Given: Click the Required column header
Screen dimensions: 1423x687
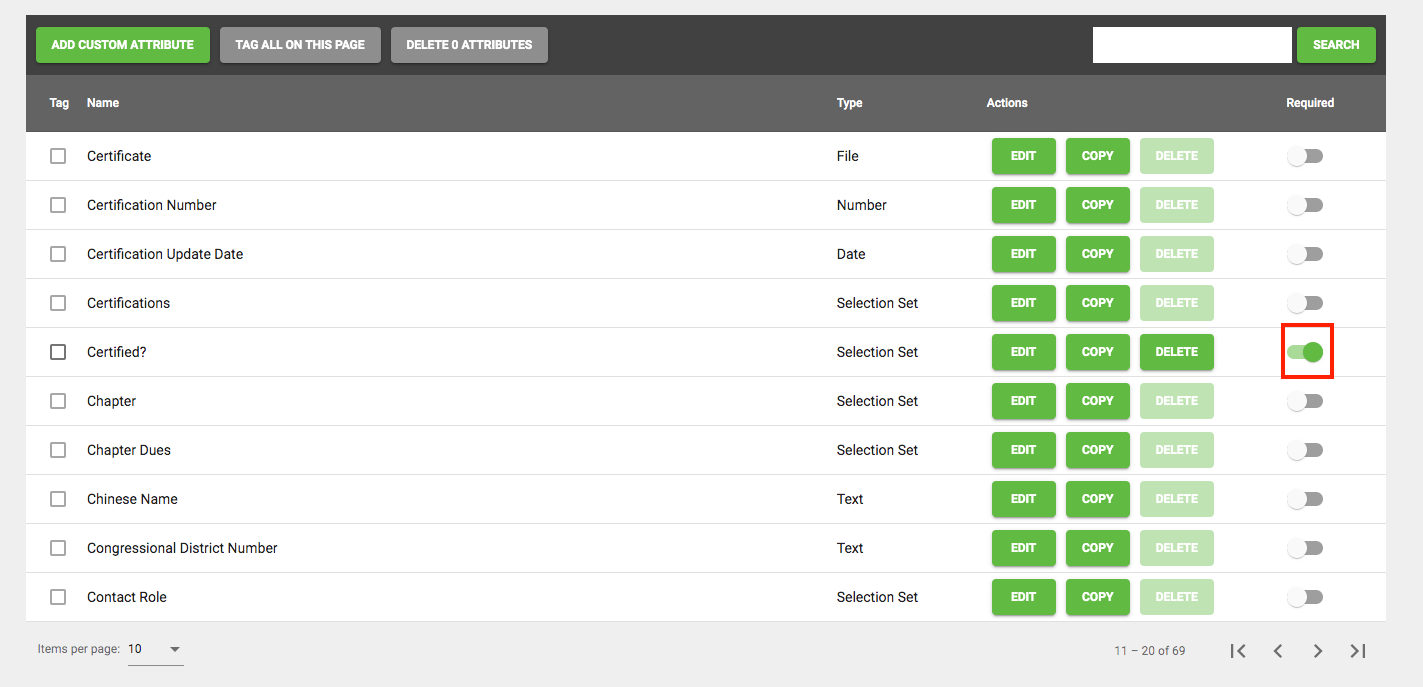Looking at the screenshot, I should (x=1310, y=103).
